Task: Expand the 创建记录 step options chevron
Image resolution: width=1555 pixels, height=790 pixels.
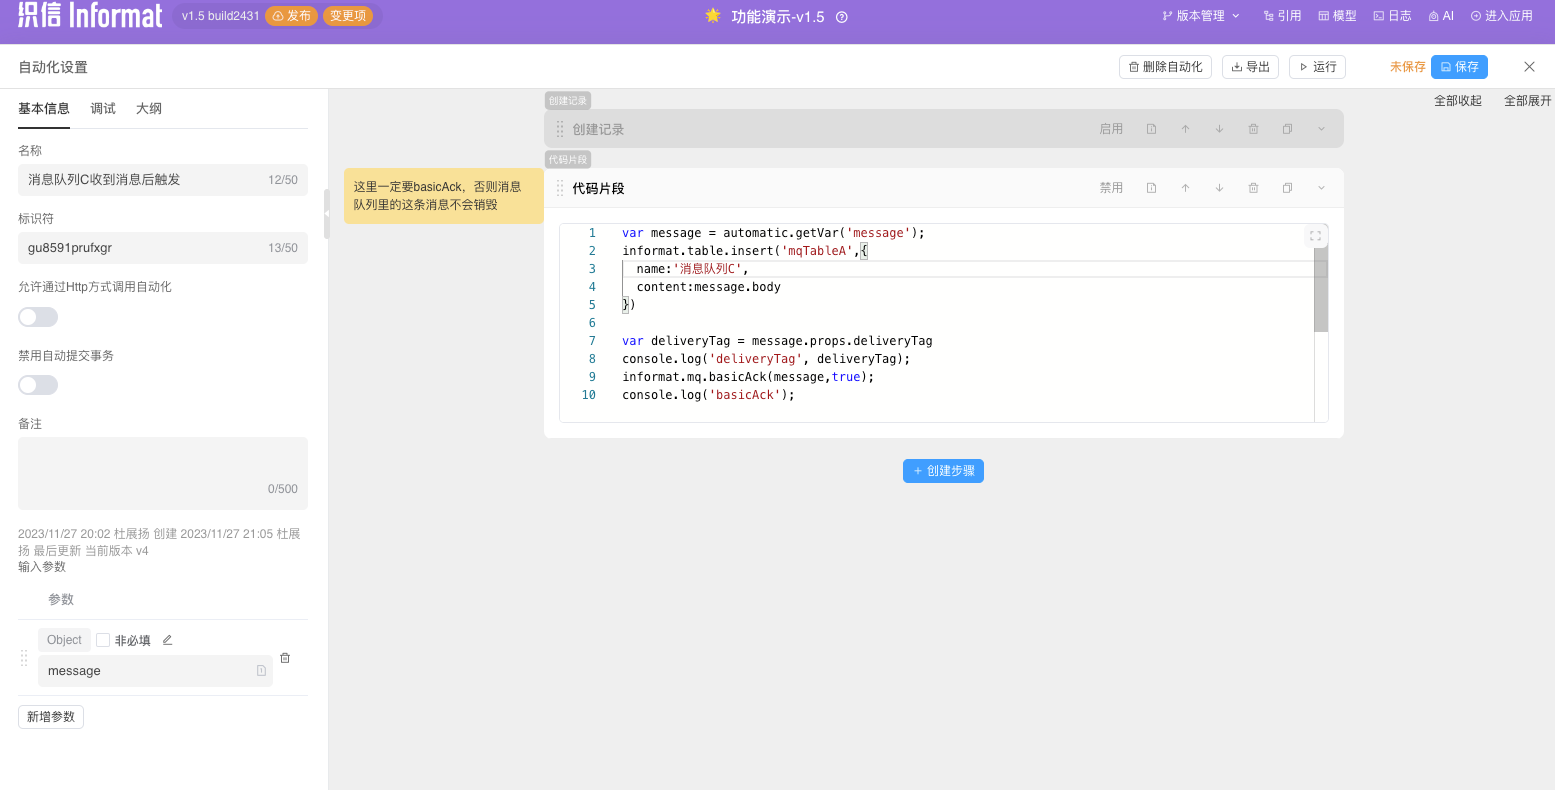Action: [1321, 129]
